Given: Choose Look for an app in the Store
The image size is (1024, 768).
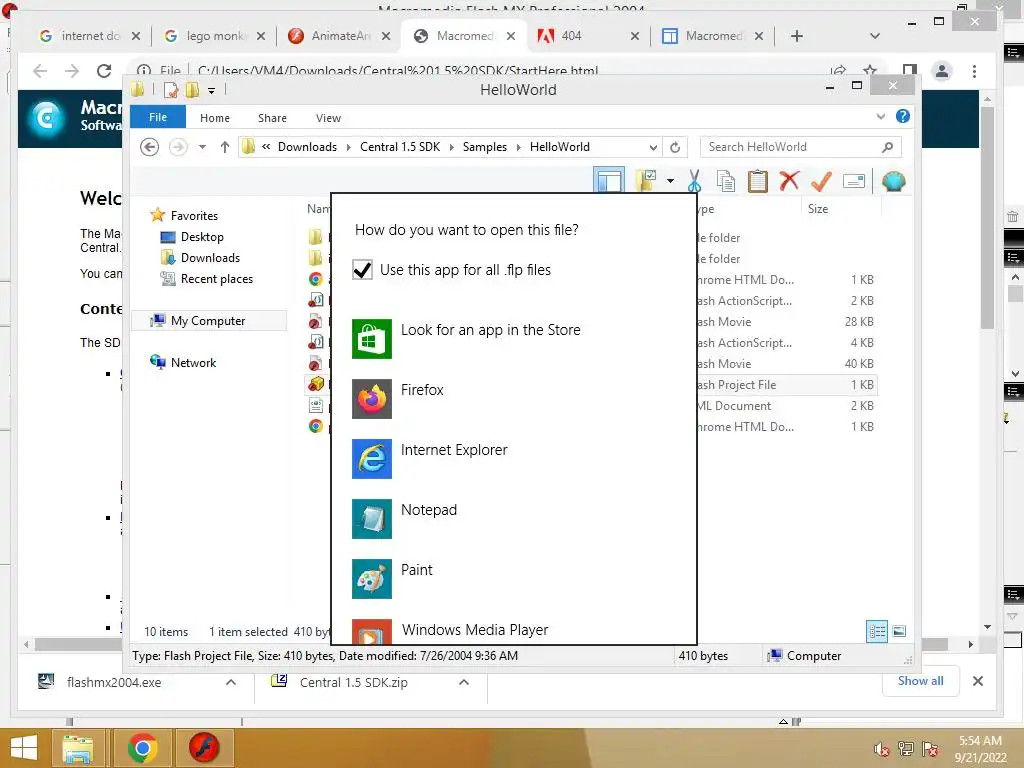Looking at the screenshot, I should [x=466, y=338].
